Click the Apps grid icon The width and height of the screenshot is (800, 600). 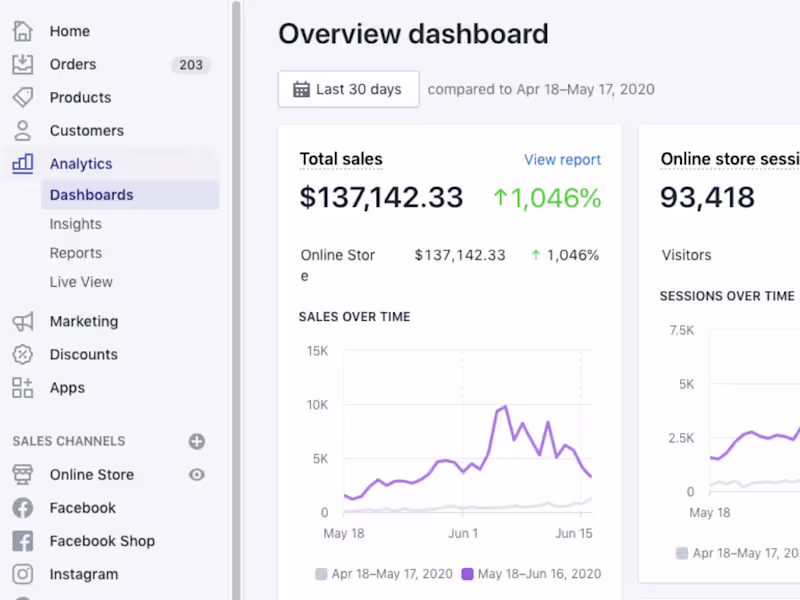(x=22, y=388)
